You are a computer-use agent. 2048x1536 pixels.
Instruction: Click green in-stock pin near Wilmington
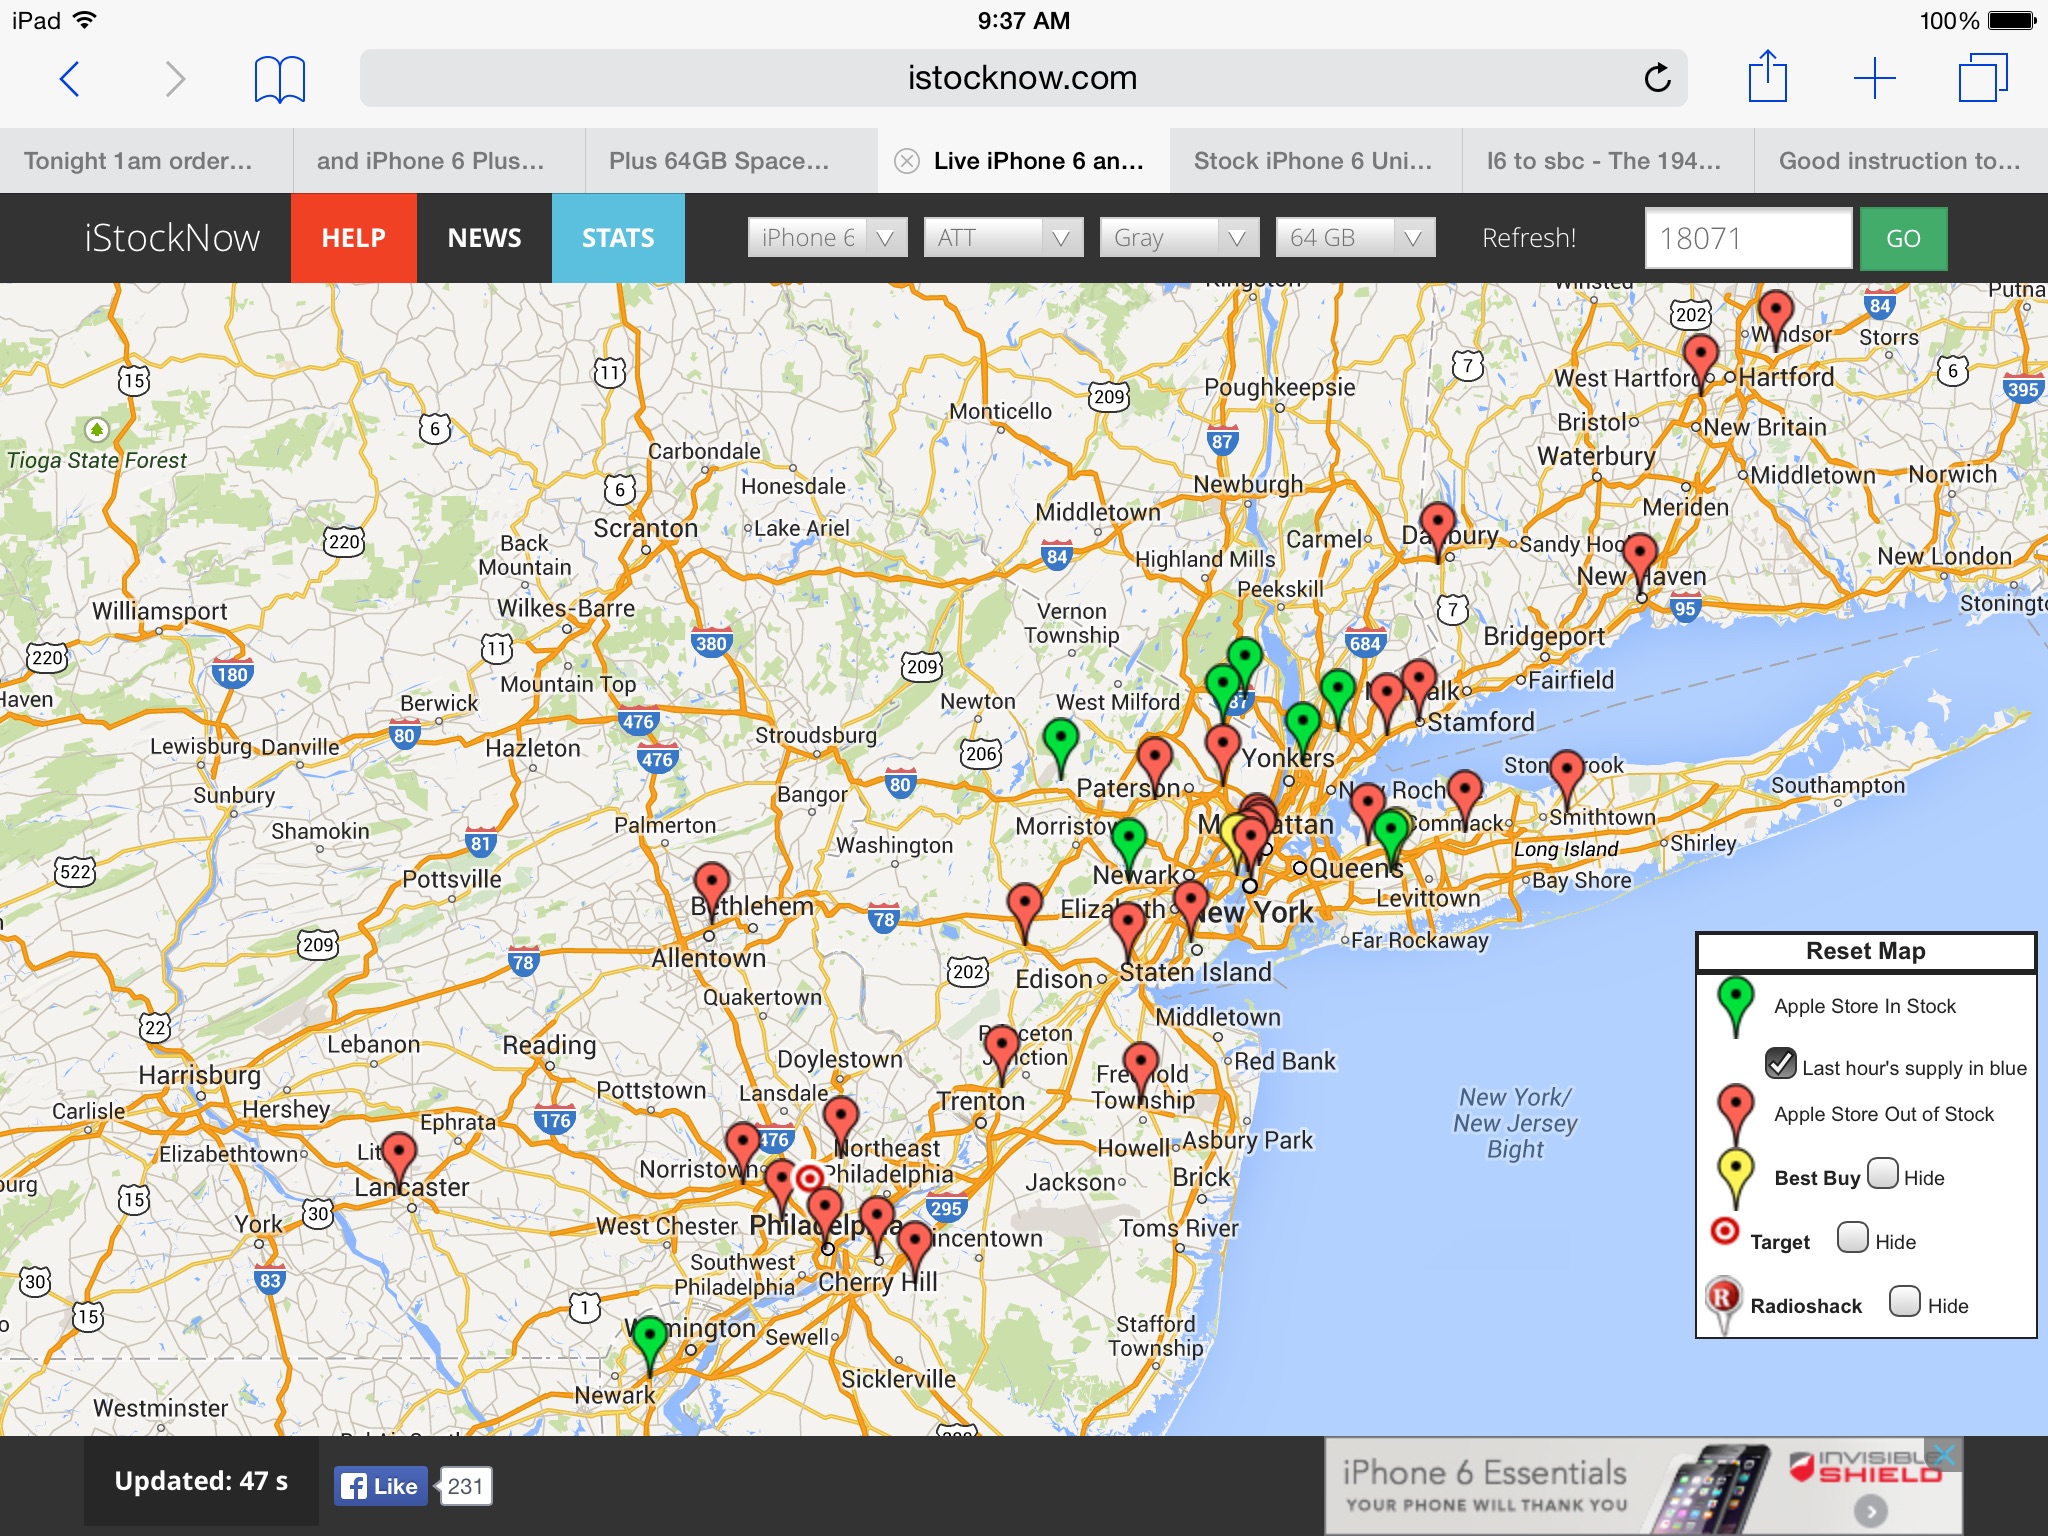coord(650,1336)
